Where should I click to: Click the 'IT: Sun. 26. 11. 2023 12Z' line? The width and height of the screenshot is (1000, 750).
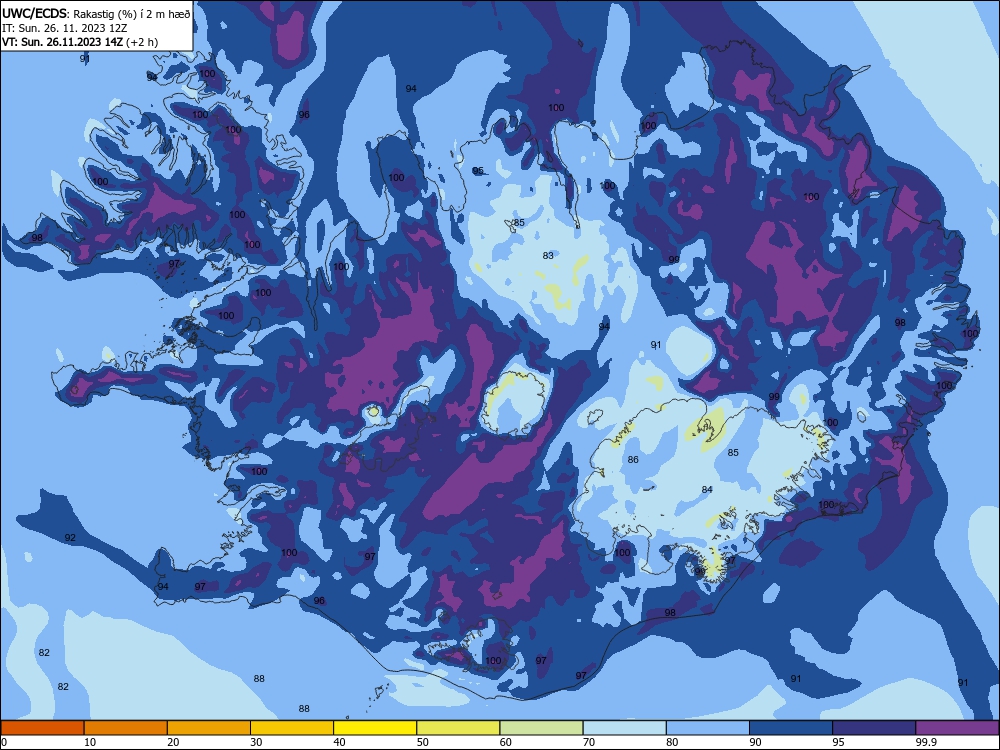[64, 28]
